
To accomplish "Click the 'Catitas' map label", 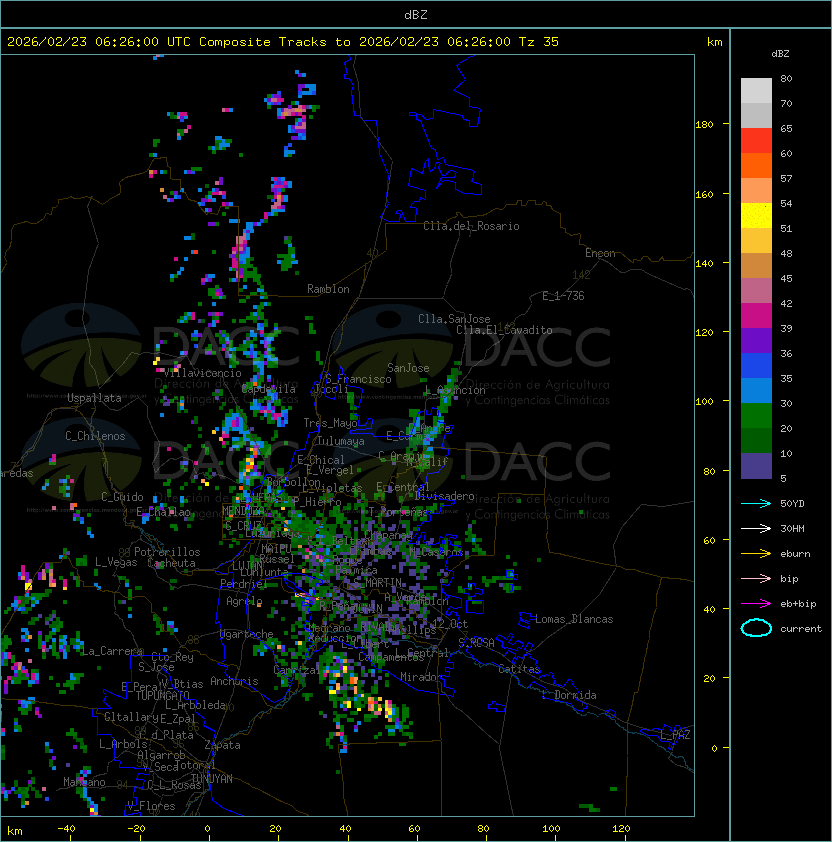I will (519, 669).
